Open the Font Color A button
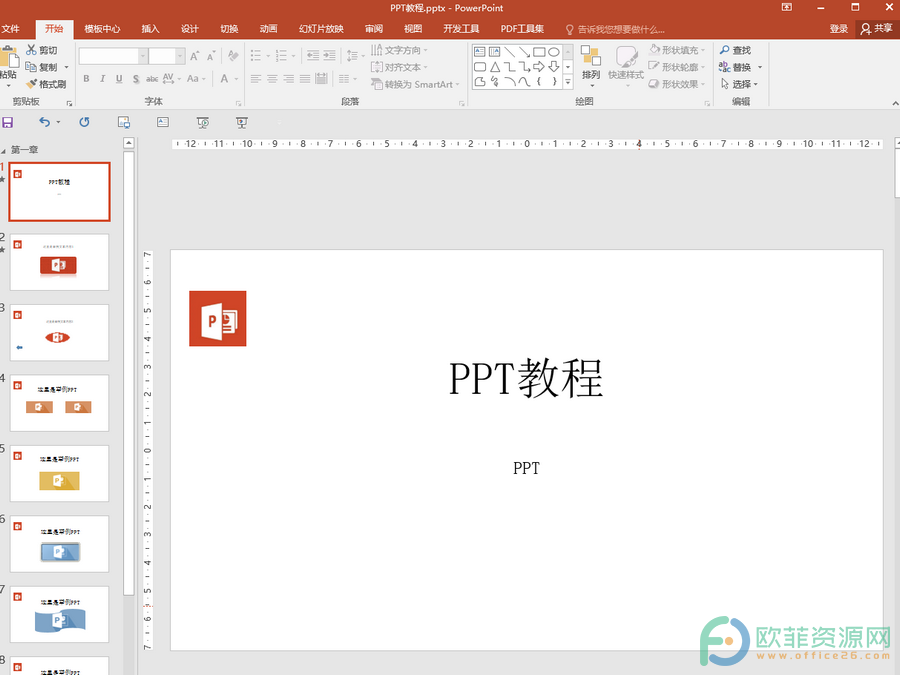Screen dimensions: 900x675 tap(224, 79)
